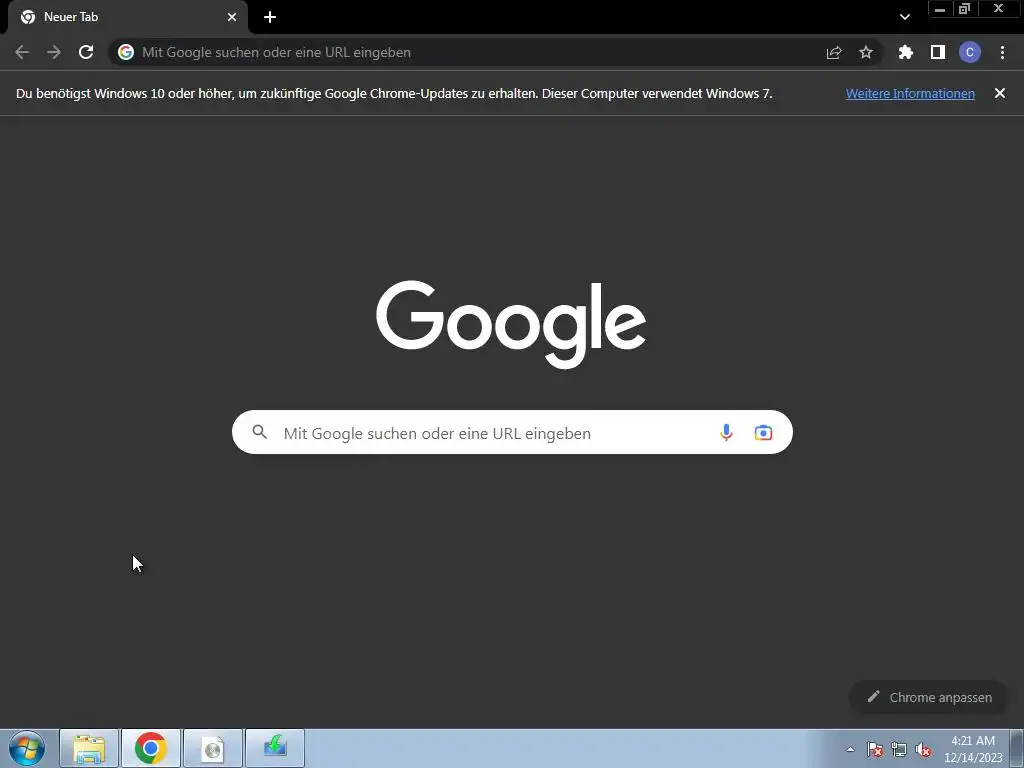Show hidden tray icons arrow
The width and height of the screenshot is (1024, 768).
tap(850, 749)
